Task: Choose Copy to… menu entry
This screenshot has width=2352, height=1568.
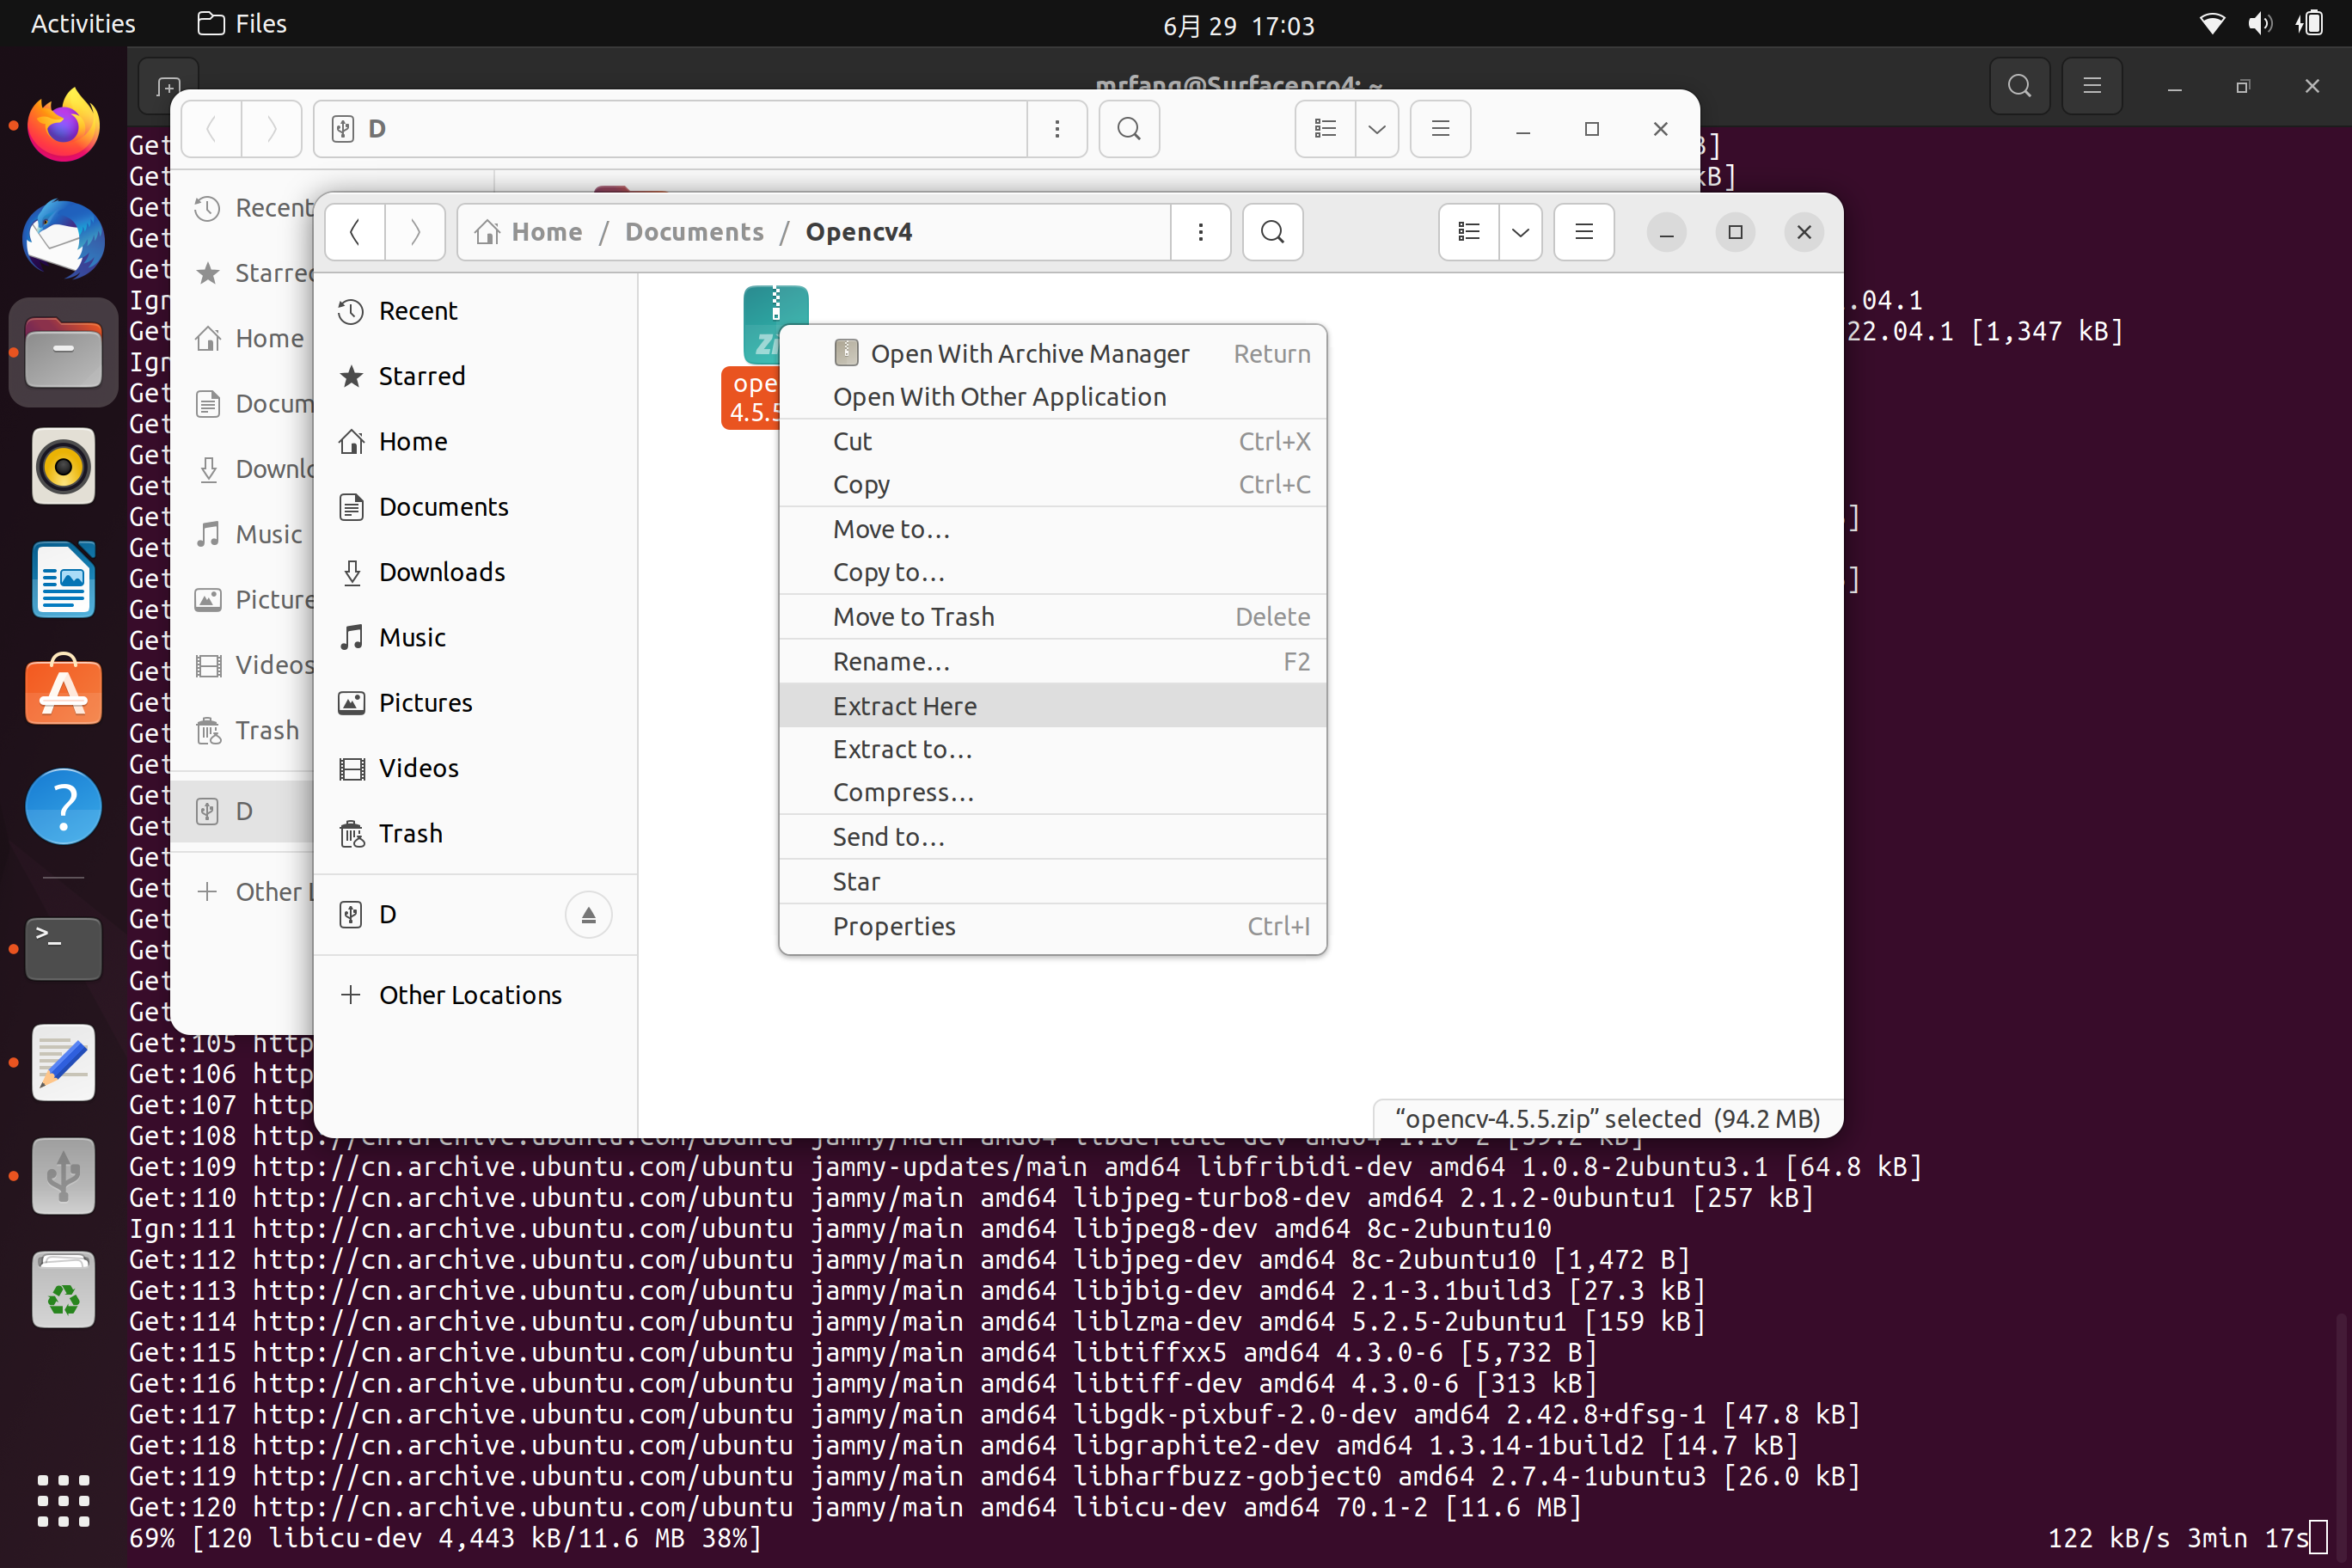Action: tap(1052, 572)
